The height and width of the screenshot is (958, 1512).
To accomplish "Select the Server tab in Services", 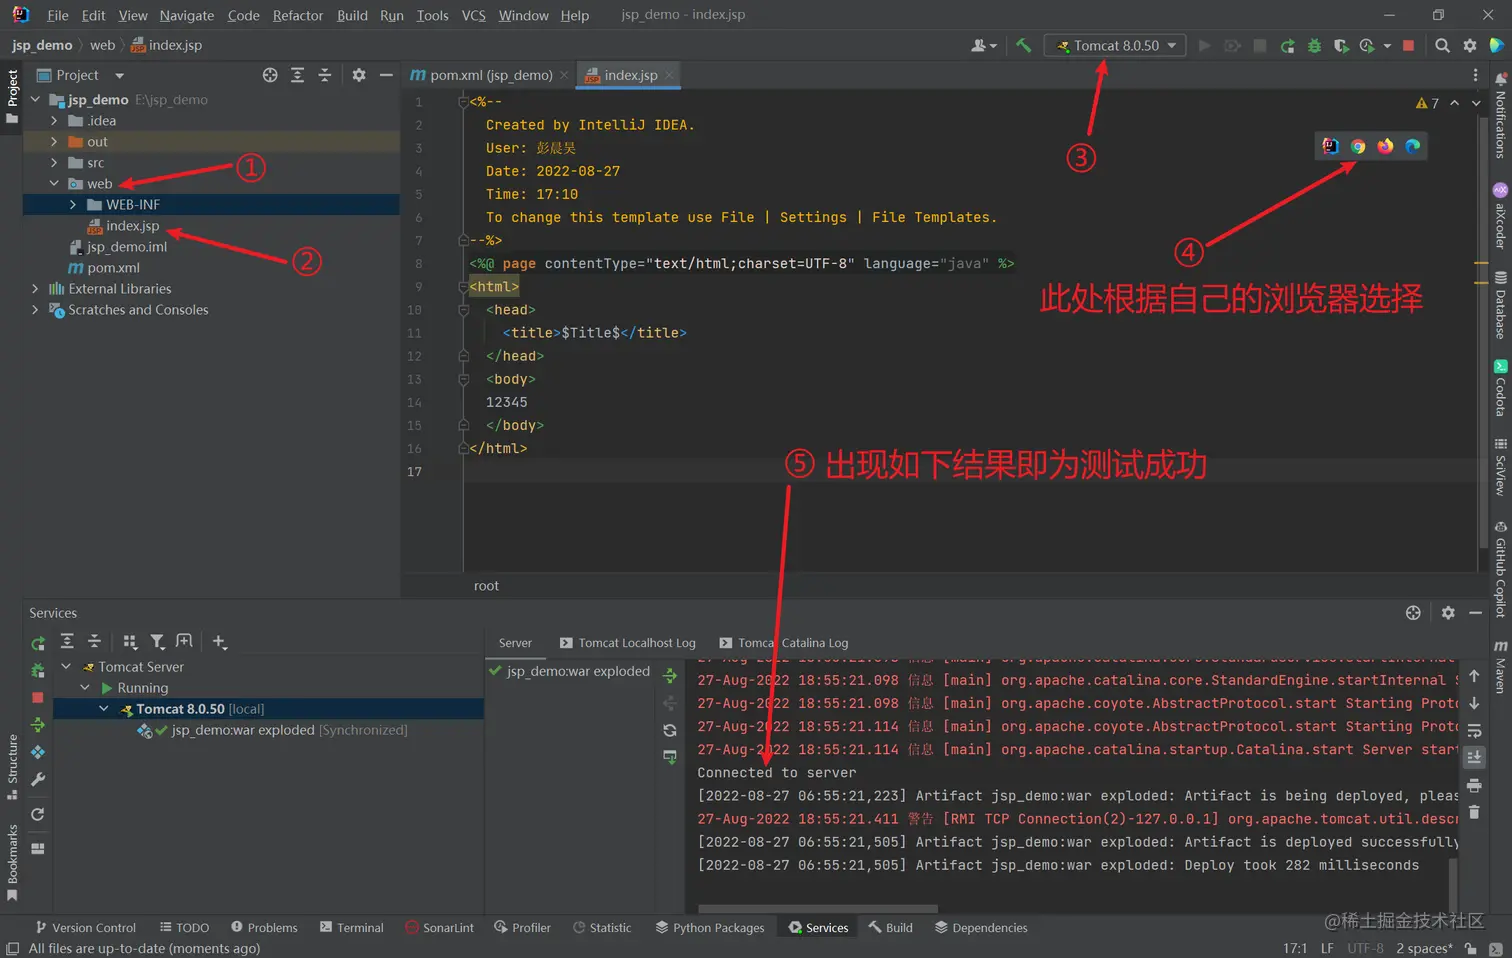I will (515, 643).
